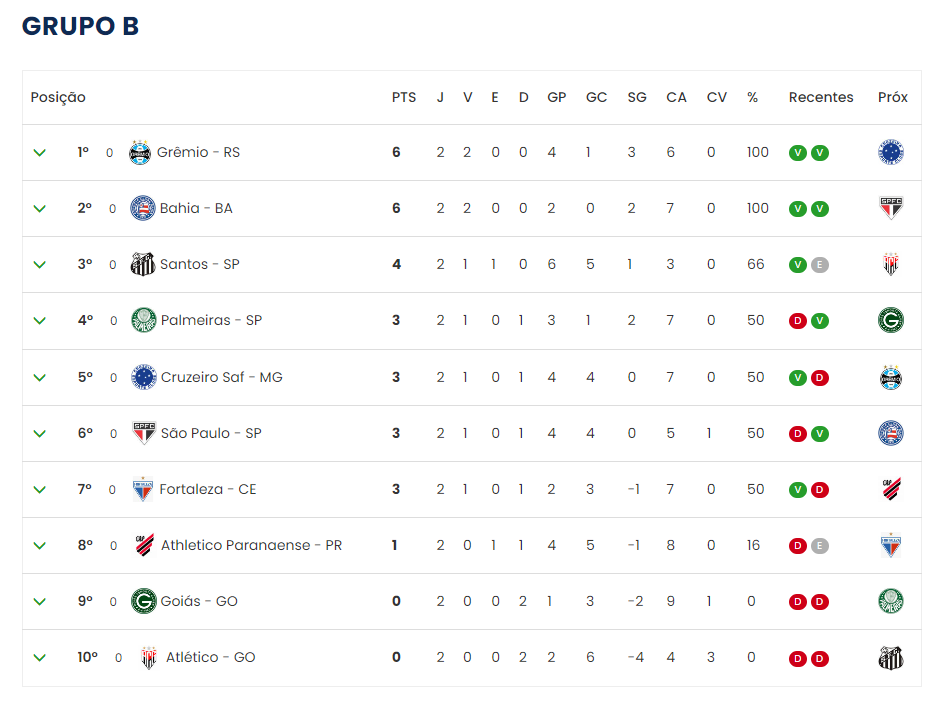Viewport: 934px width, 712px height.
Task: Click Goiás crest beside team name
Action: tap(144, 601)
